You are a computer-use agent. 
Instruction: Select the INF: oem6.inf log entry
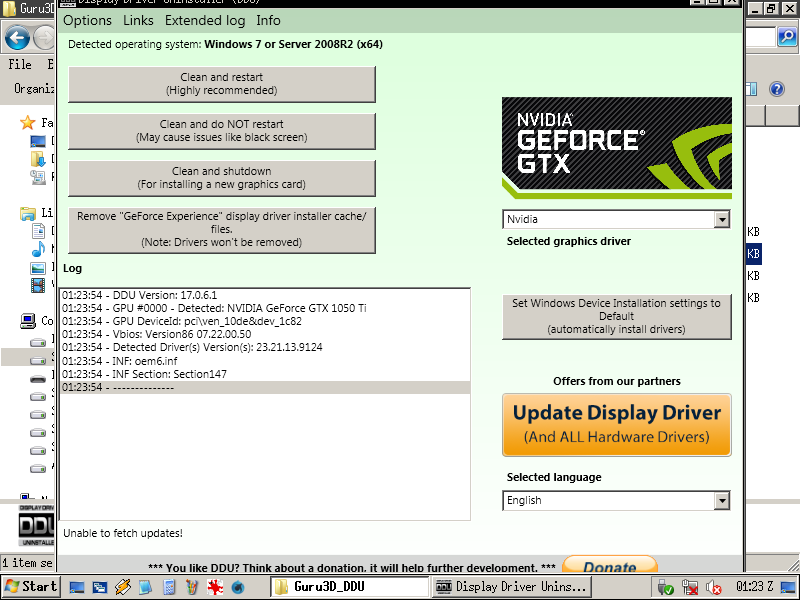(x=265, y=361)
